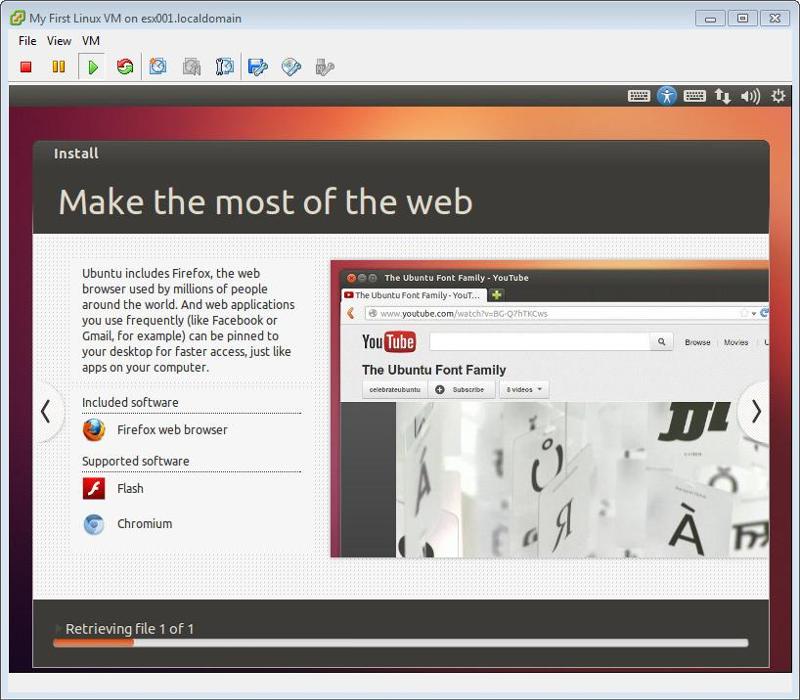Click the YouTube browser screenshot image
Viewport: 800px width, 700px height.
click(549, 409)
